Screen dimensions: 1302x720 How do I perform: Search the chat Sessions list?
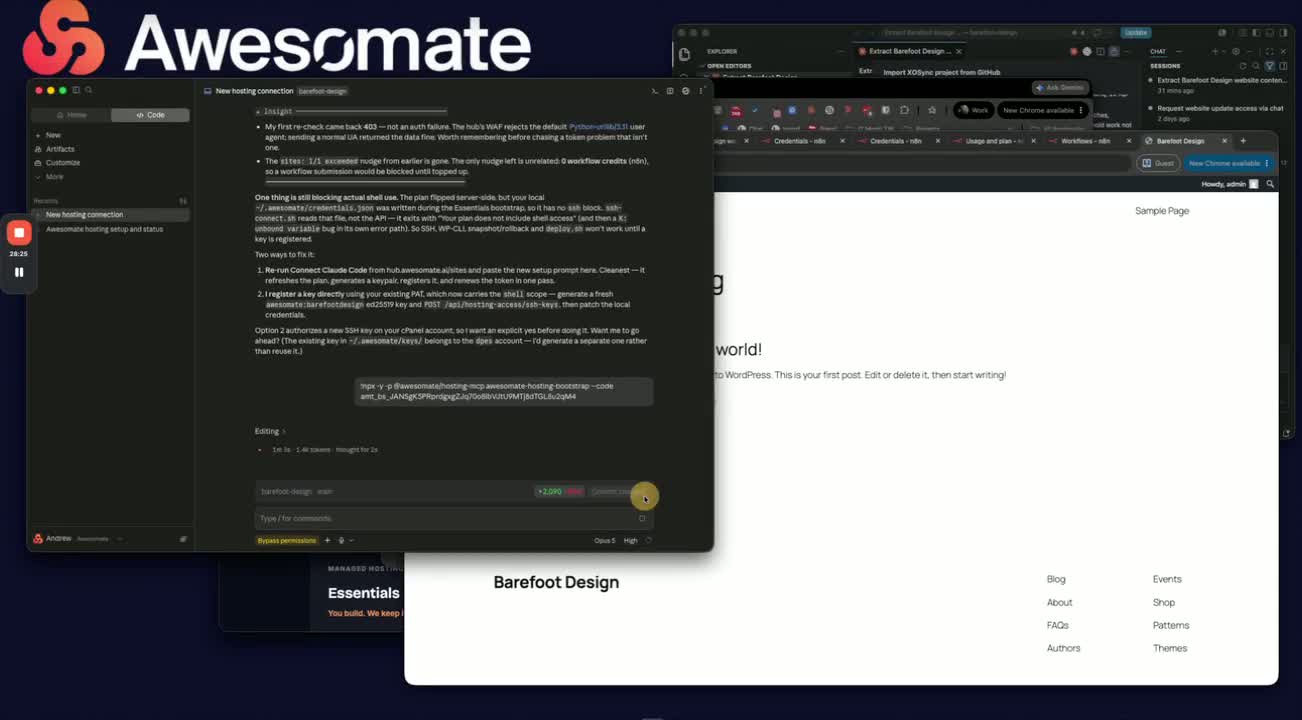(x=1256, y=66)
